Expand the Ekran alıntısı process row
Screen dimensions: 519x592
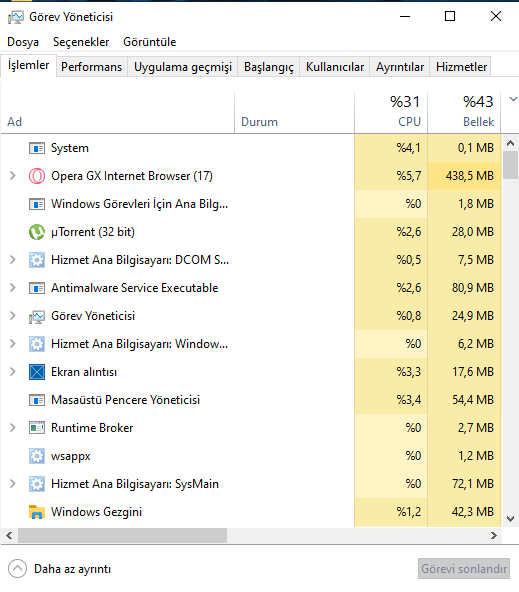coord(12,372)
